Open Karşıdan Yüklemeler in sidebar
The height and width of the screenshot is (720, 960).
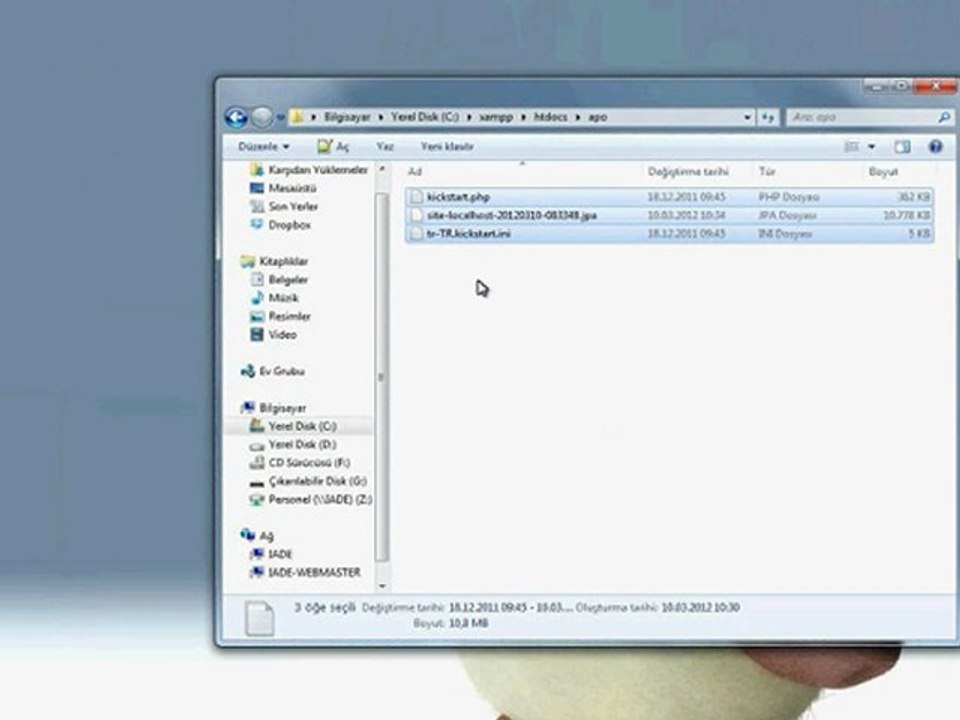(309, 170)
